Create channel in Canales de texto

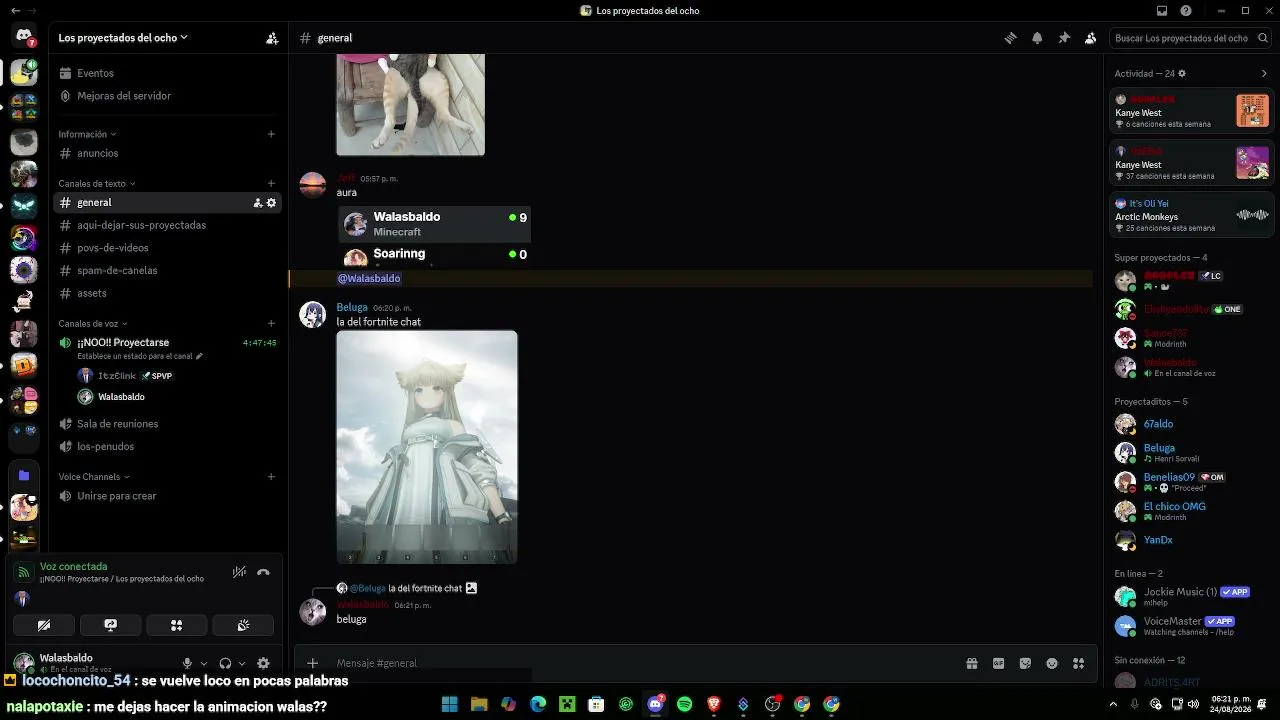click(271, 184)
